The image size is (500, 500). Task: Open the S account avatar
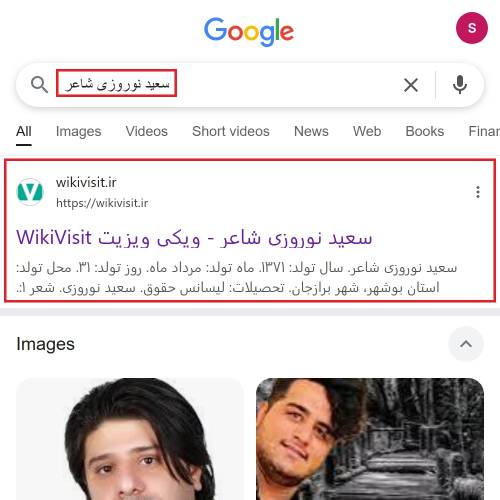(472, 28)
